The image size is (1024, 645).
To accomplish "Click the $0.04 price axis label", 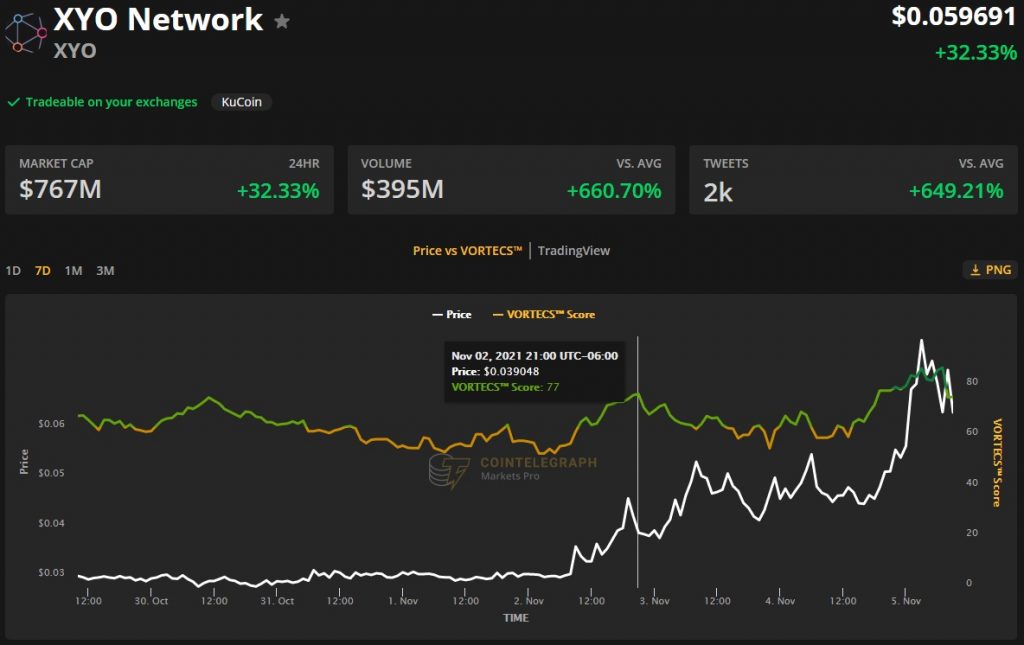I will pyautogui.click(x=52, y=523).
